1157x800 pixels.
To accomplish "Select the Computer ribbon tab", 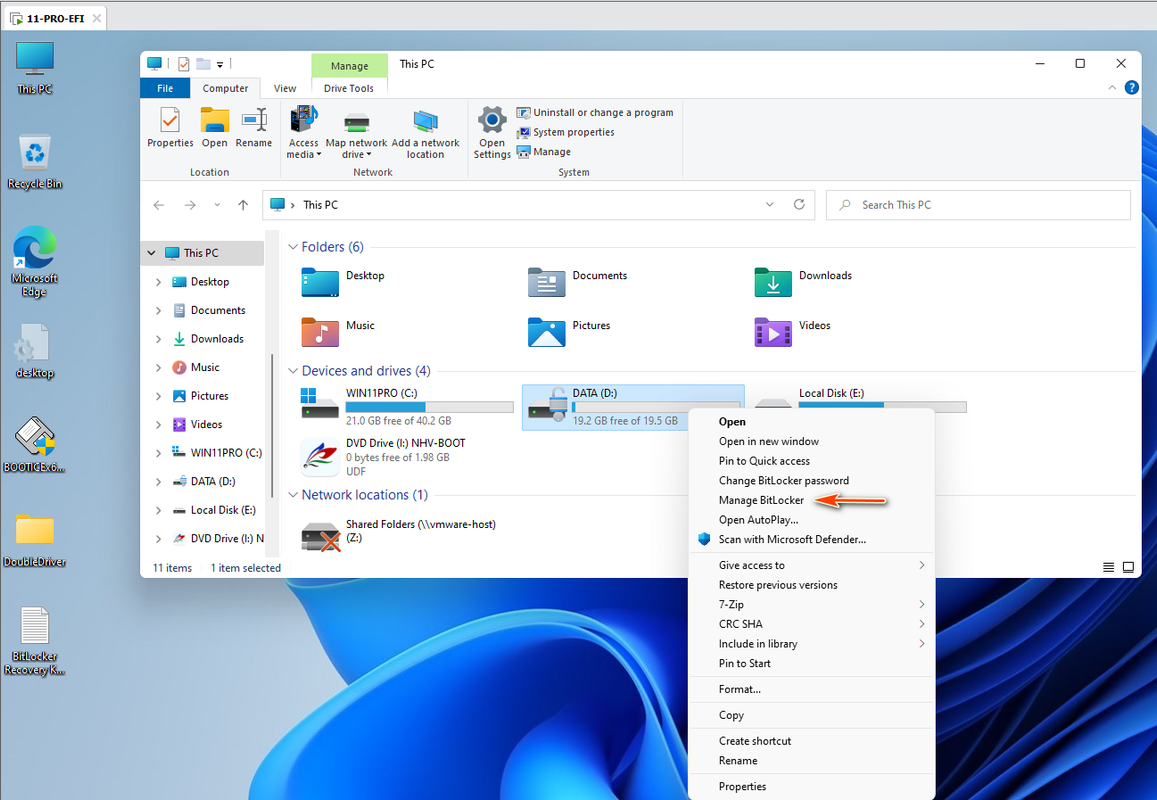I will pos(225,88).
